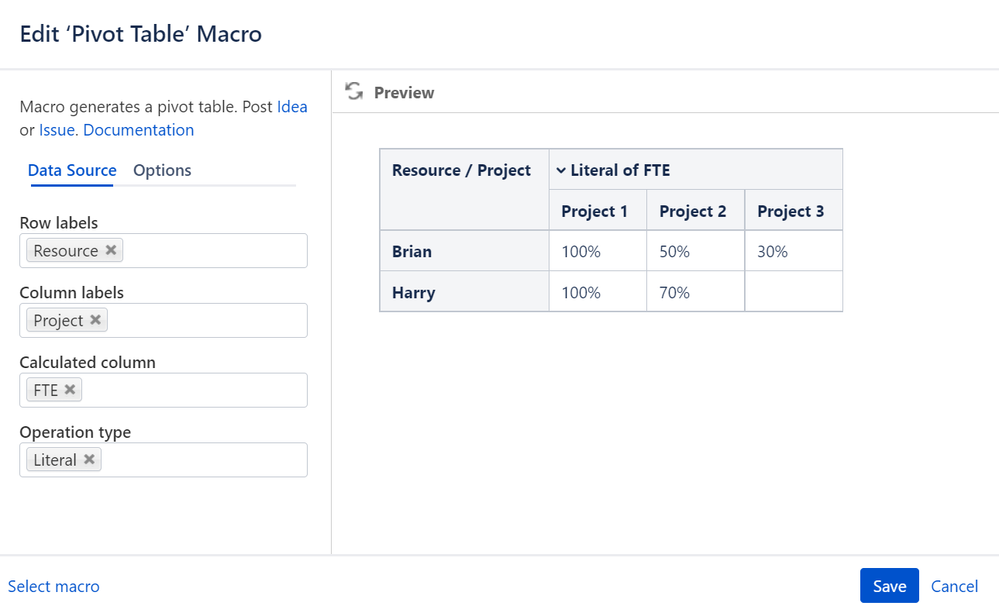Remove the FTE tag from Calculated column
Viewport: 999px width, 609px height.
[70, 390]
